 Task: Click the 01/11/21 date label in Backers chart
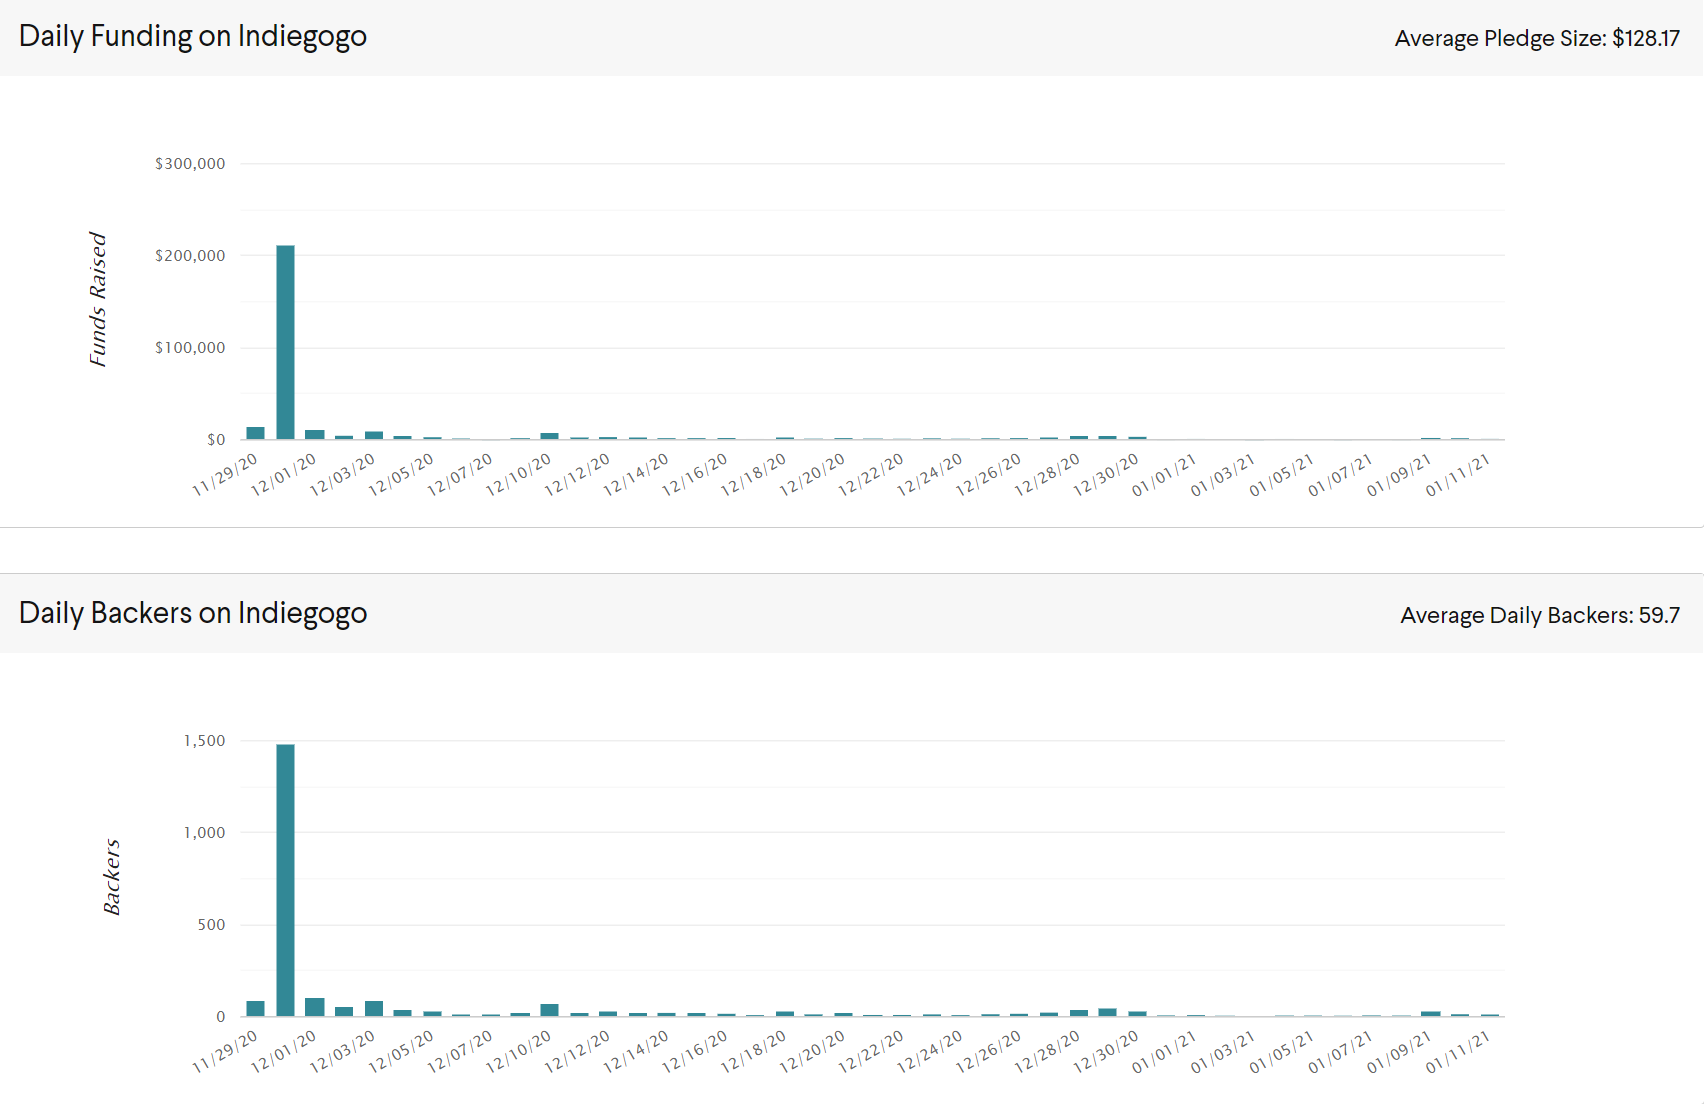(x=1458, y=1052)
